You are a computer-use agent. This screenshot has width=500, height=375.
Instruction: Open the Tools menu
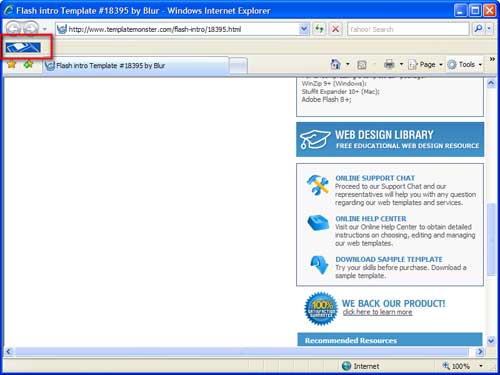pyautogui.click(x=465, y=65)
